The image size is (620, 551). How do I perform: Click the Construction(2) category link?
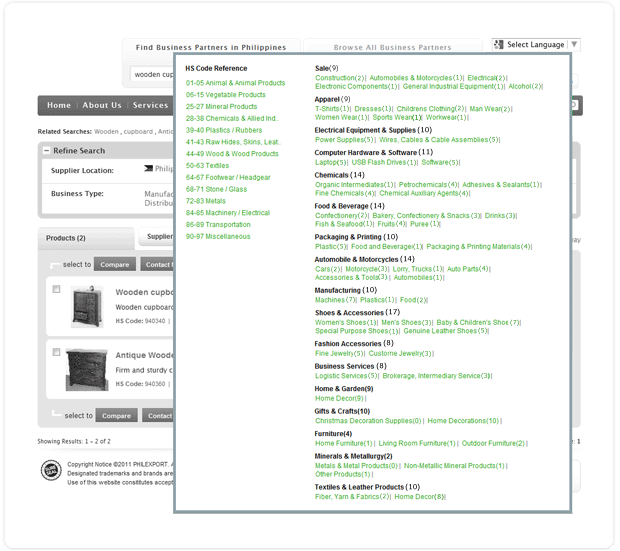tap(340, 78)
